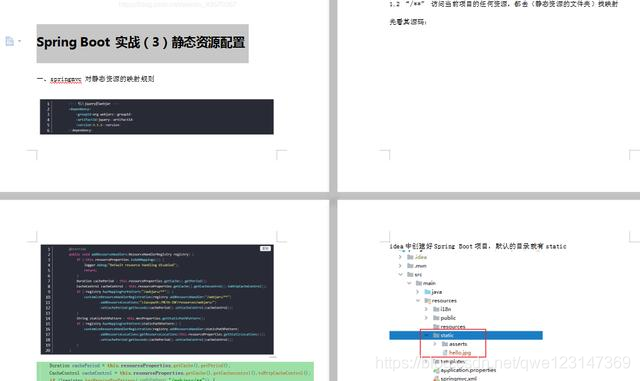Select the addResourceHandlers source code image
Viewport: 640px width, 381px height.
(157, 299)
